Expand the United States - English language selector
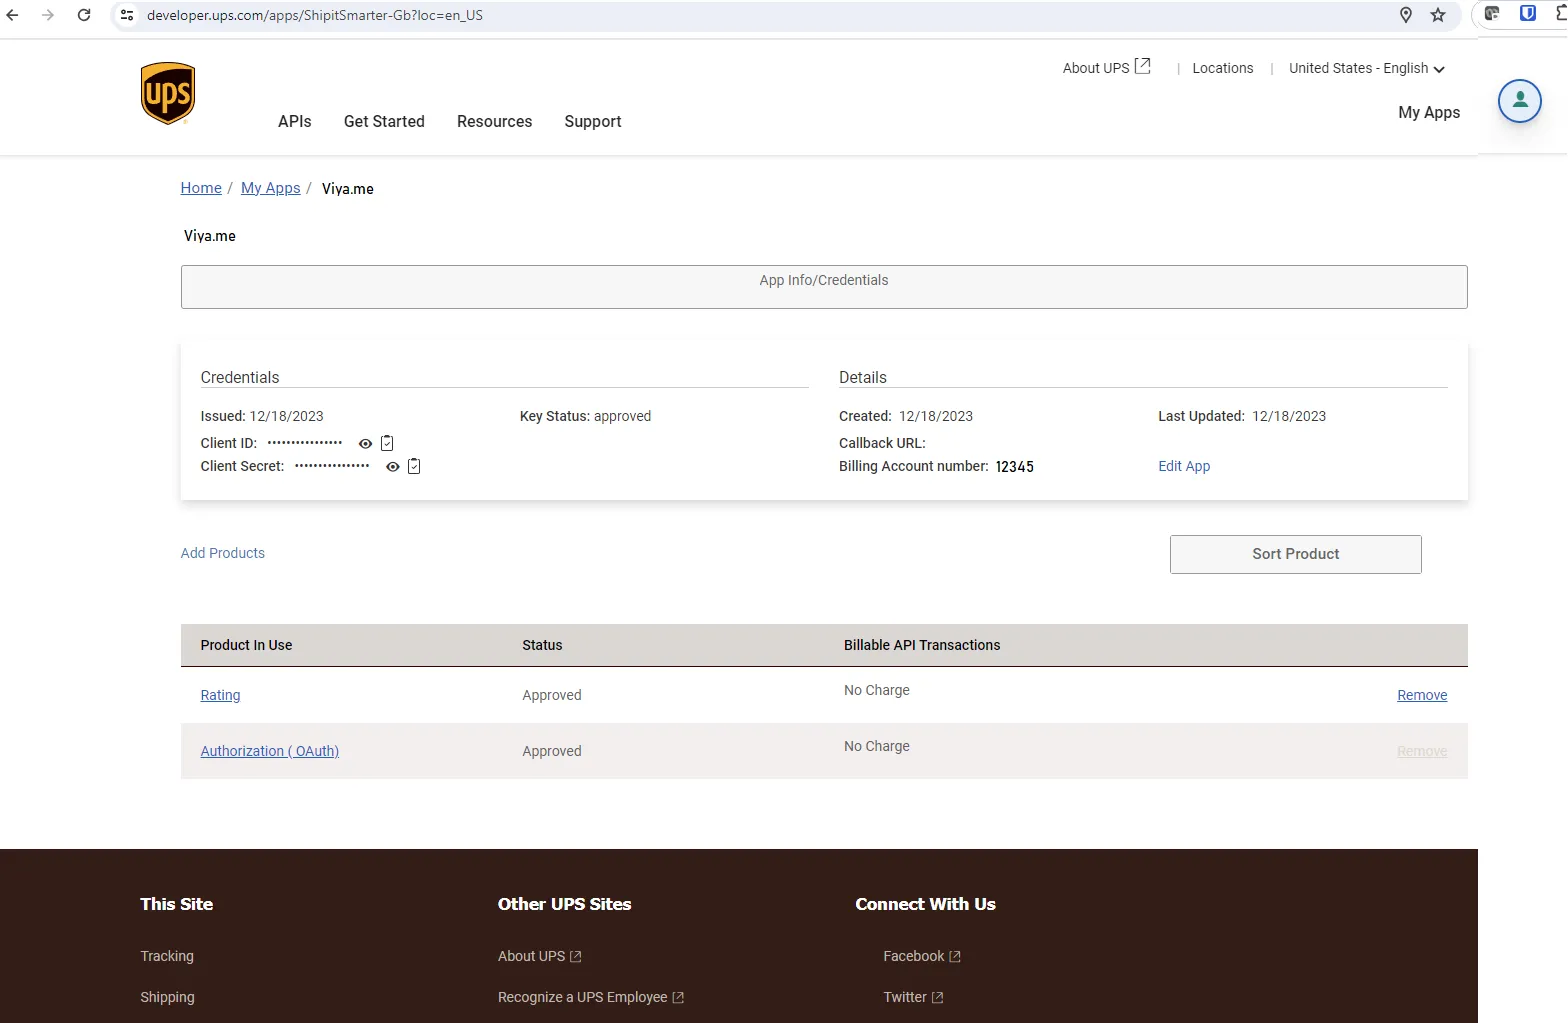This screenshot has width=1568, height=1023. (1366, 68)
